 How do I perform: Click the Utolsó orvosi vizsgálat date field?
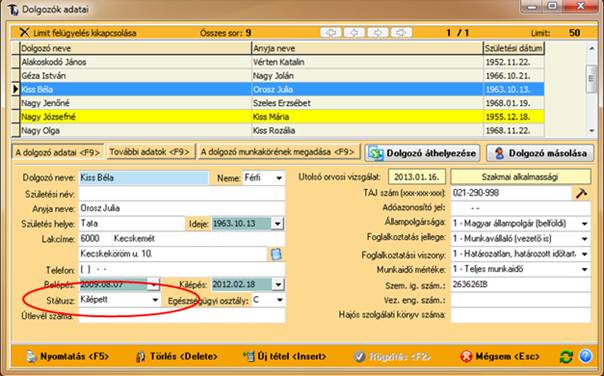point(417,177)
